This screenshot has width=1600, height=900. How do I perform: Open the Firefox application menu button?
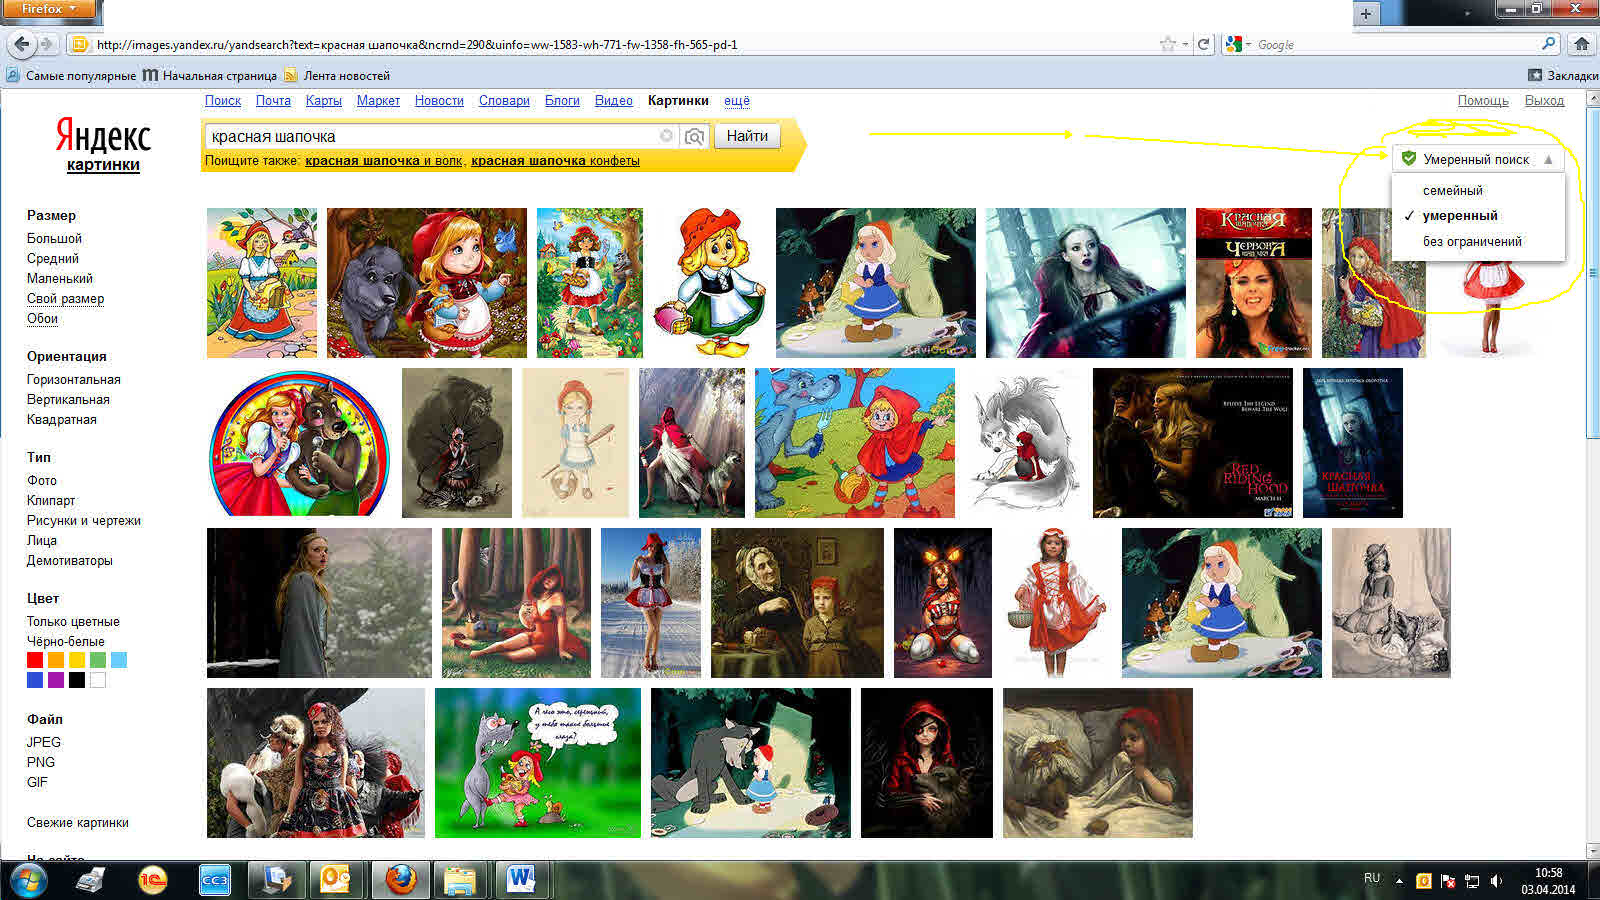pyautogui.click(x=48, y=9)
